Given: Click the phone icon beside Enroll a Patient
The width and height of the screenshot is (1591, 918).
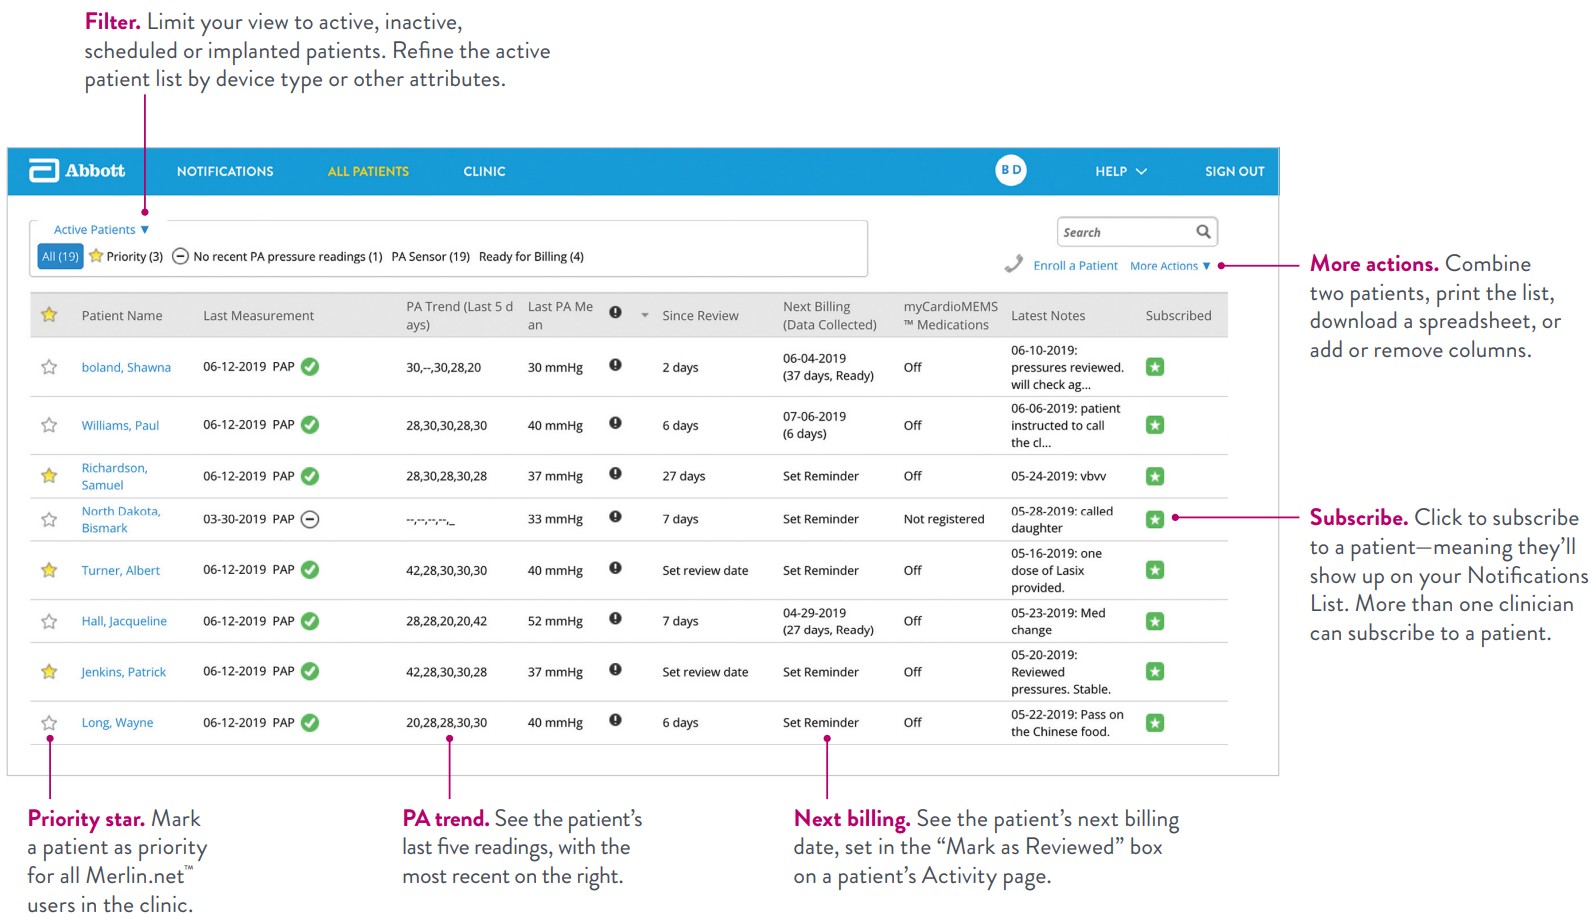Looking at the screenshot, I should click(1014, 264).
